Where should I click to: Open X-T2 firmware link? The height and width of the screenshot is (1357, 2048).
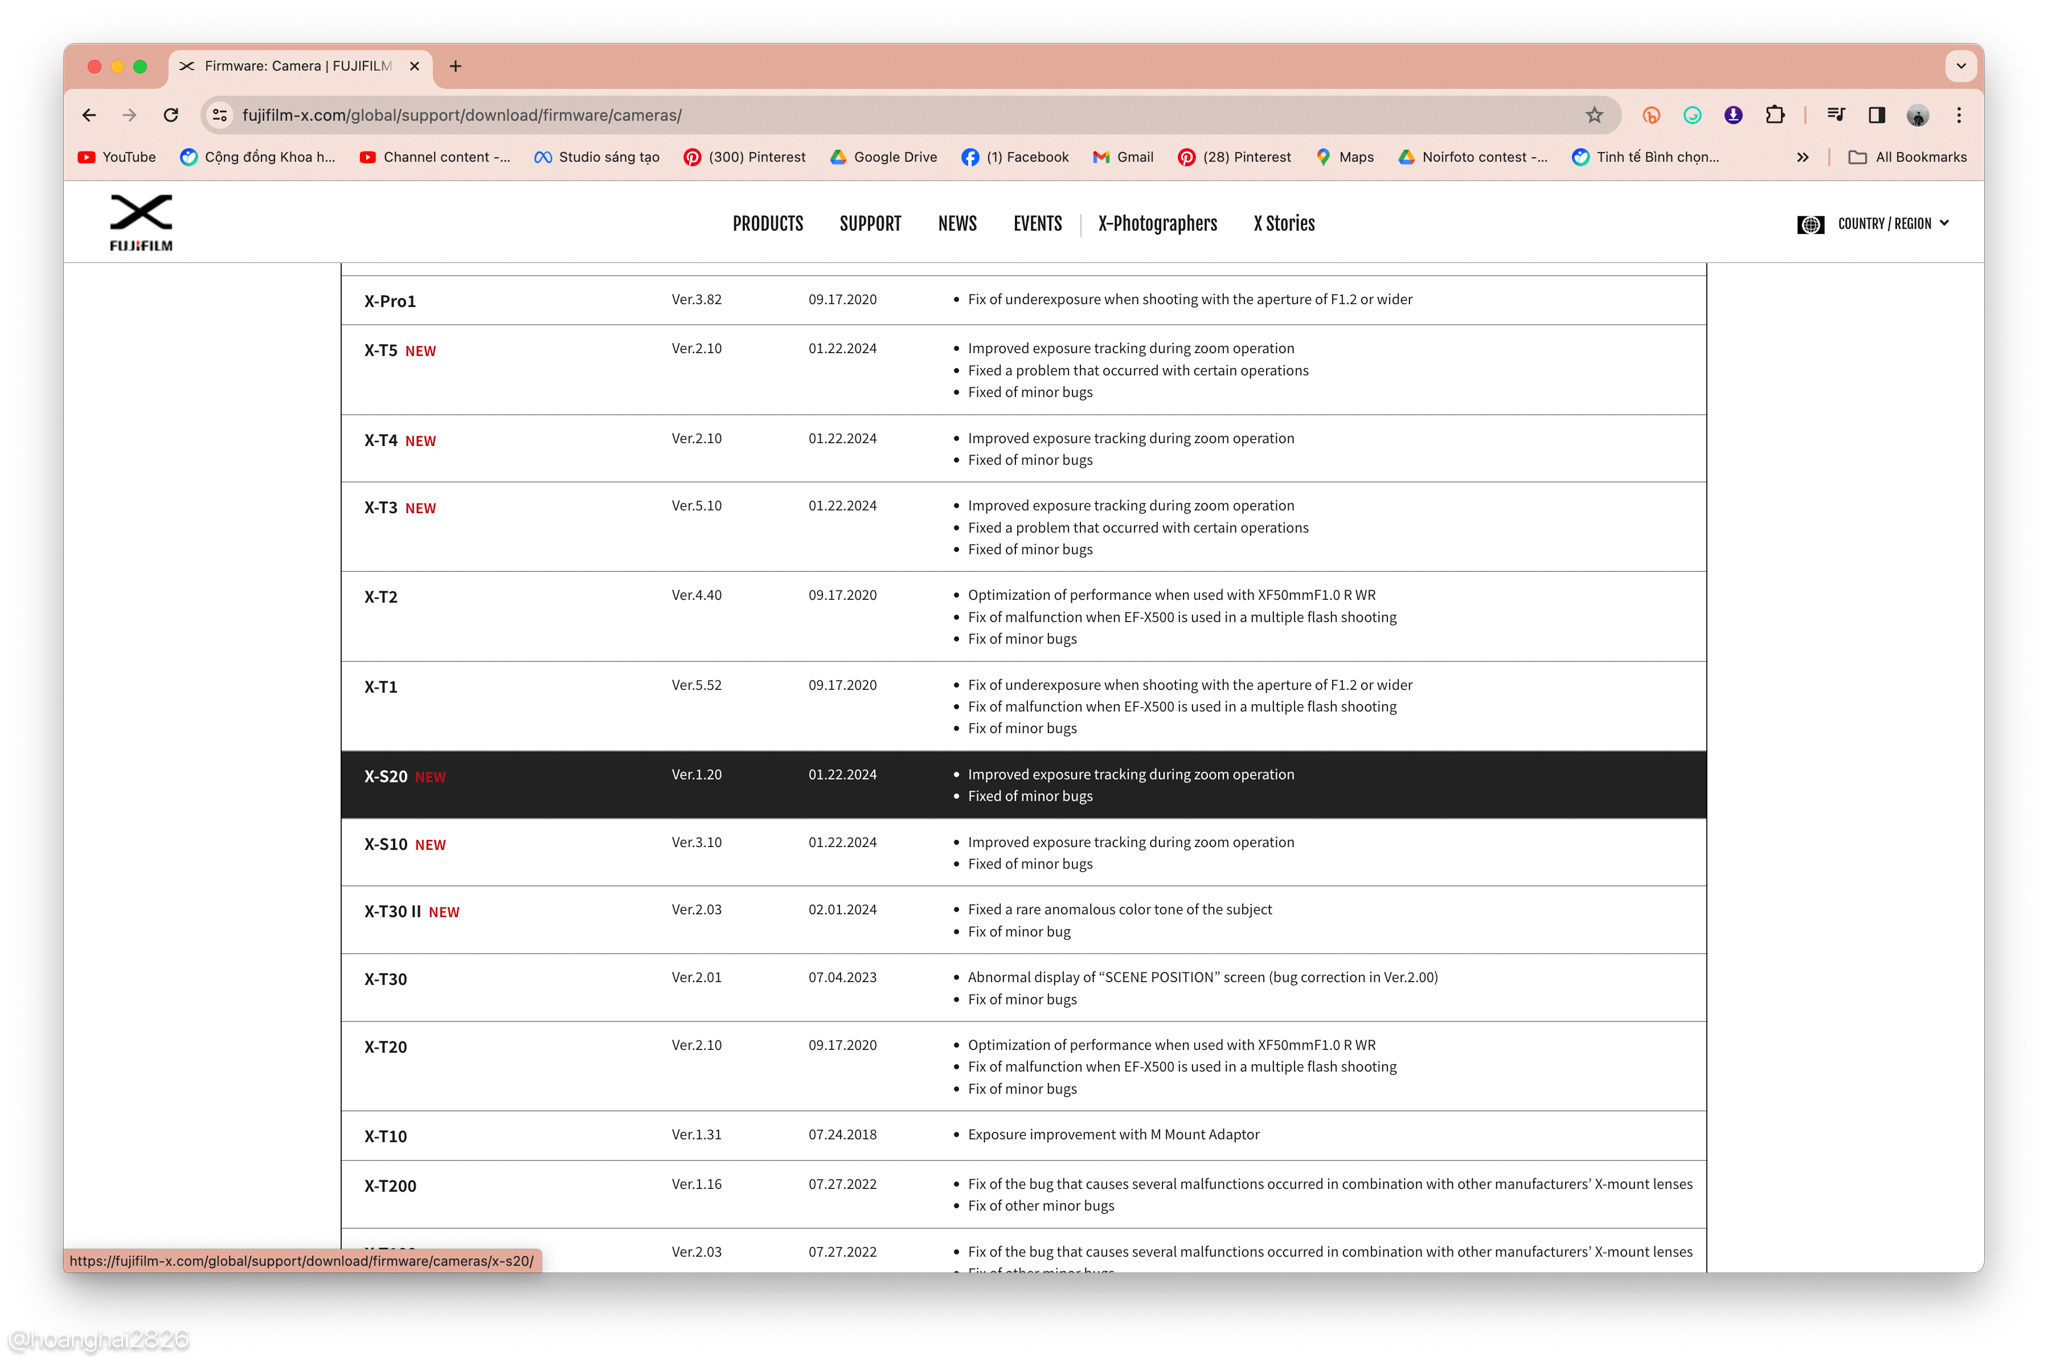pos(1023,616)
